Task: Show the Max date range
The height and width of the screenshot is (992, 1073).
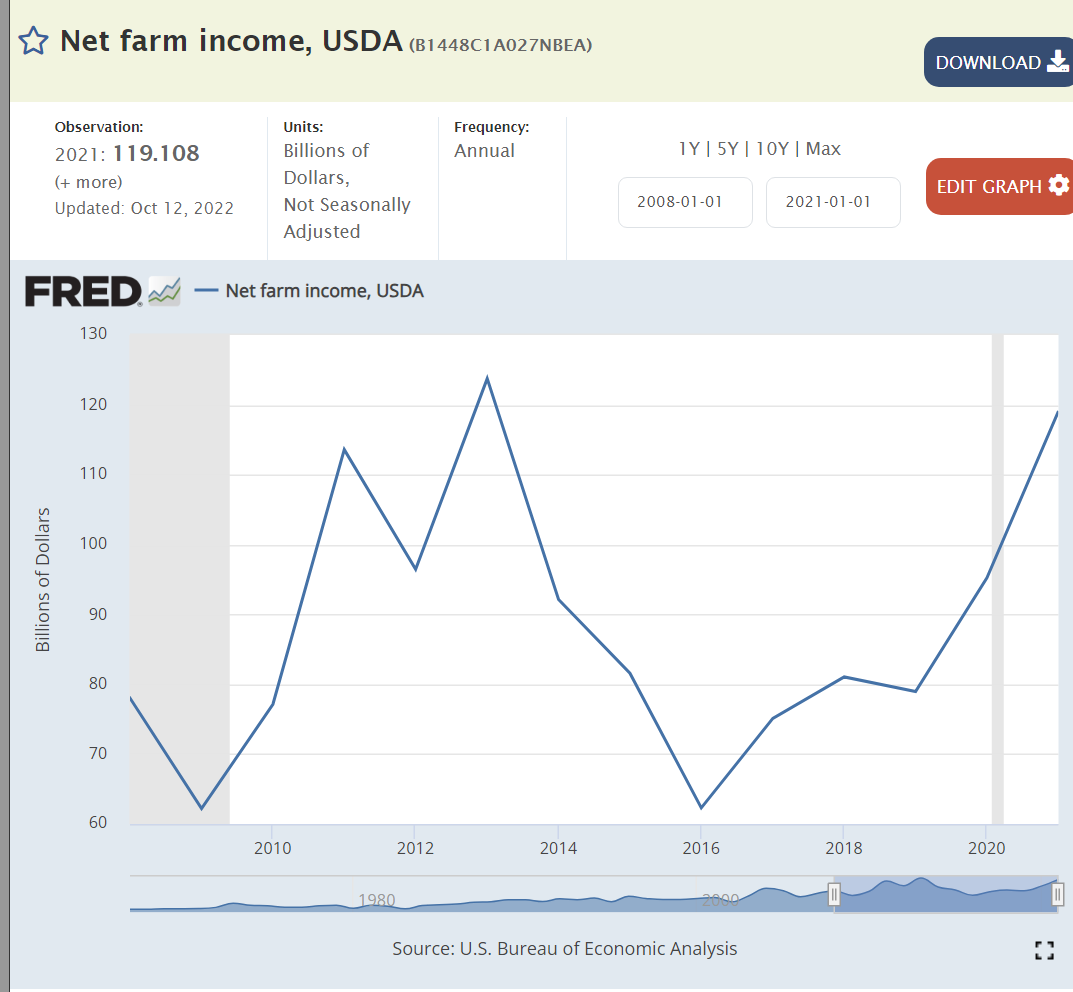Action: click(x=823, y=149)
